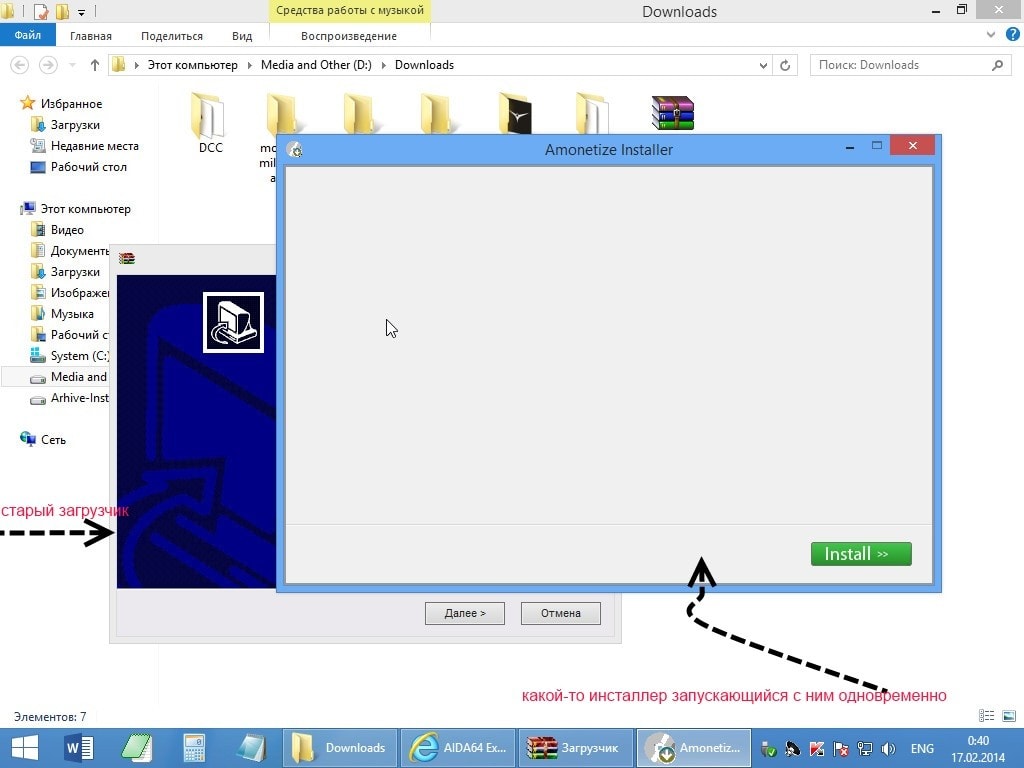
Task: Switch to details view layout icon
Action: (986, 716)
